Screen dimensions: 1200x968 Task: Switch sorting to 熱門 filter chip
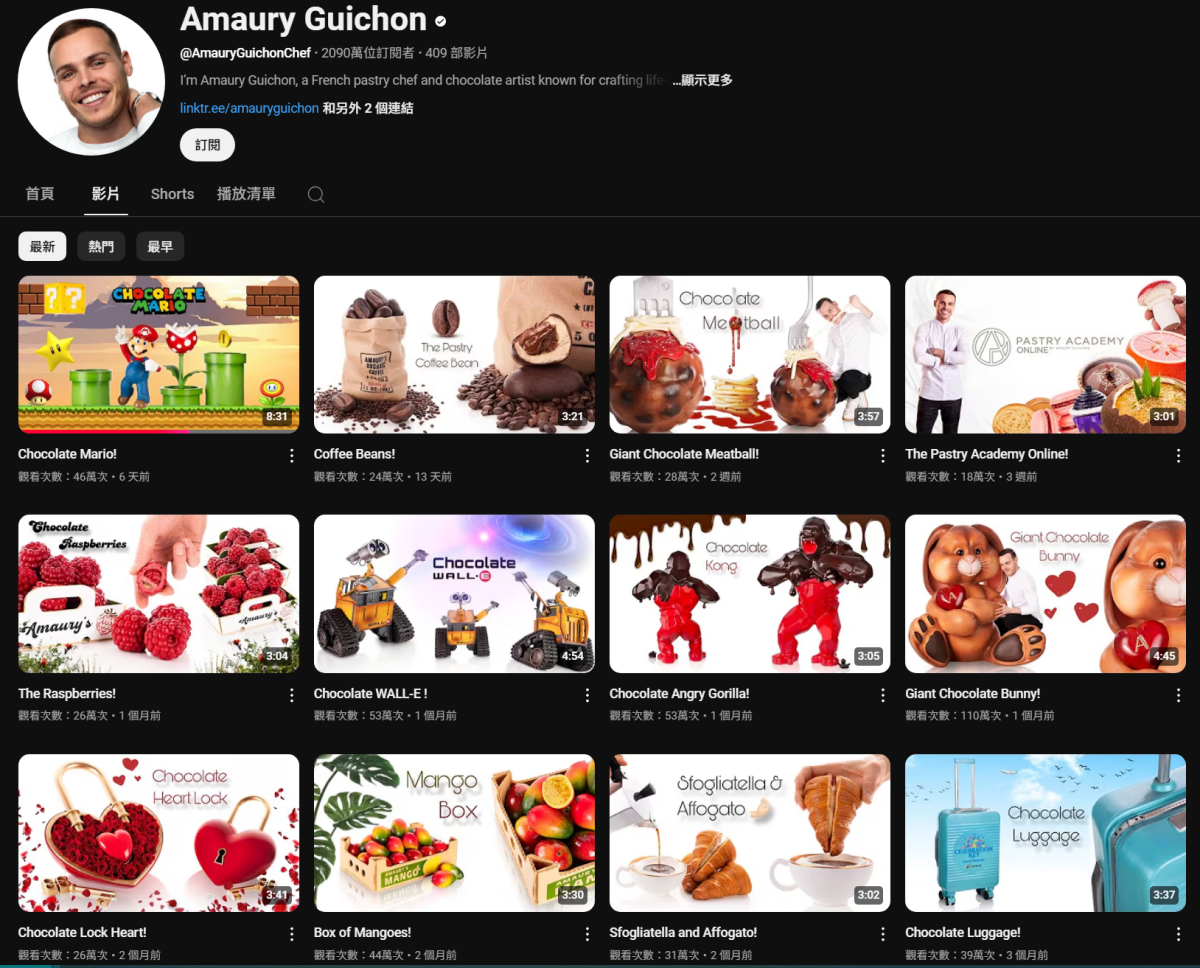(101, 247)
